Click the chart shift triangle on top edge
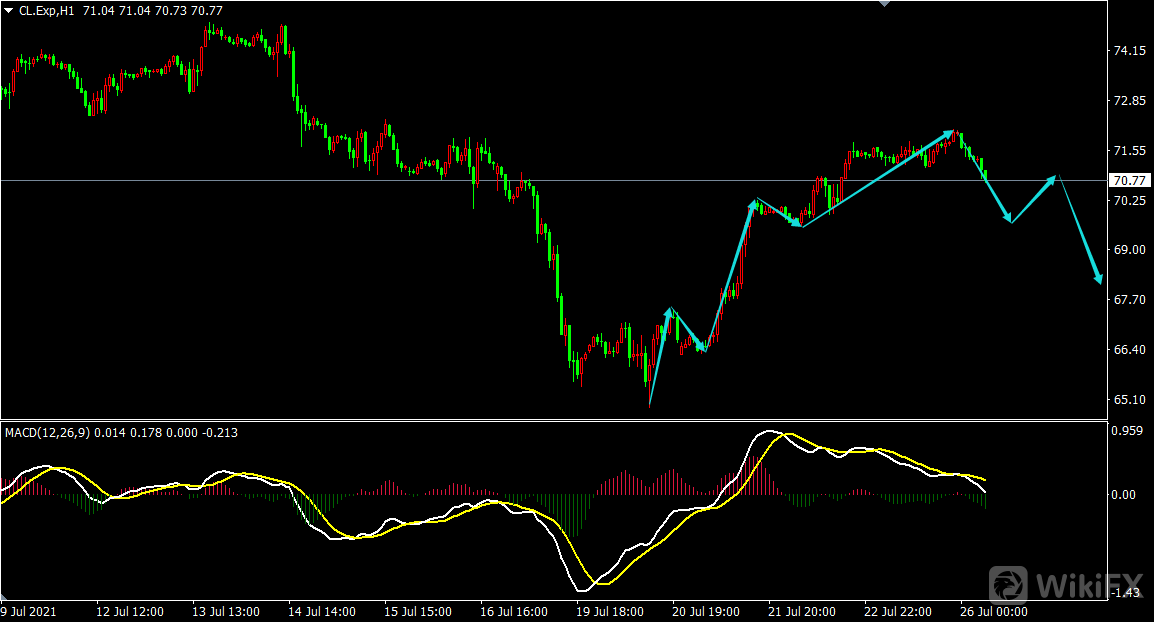This screenshot has height=622, width=1154. tap(883, 4)
